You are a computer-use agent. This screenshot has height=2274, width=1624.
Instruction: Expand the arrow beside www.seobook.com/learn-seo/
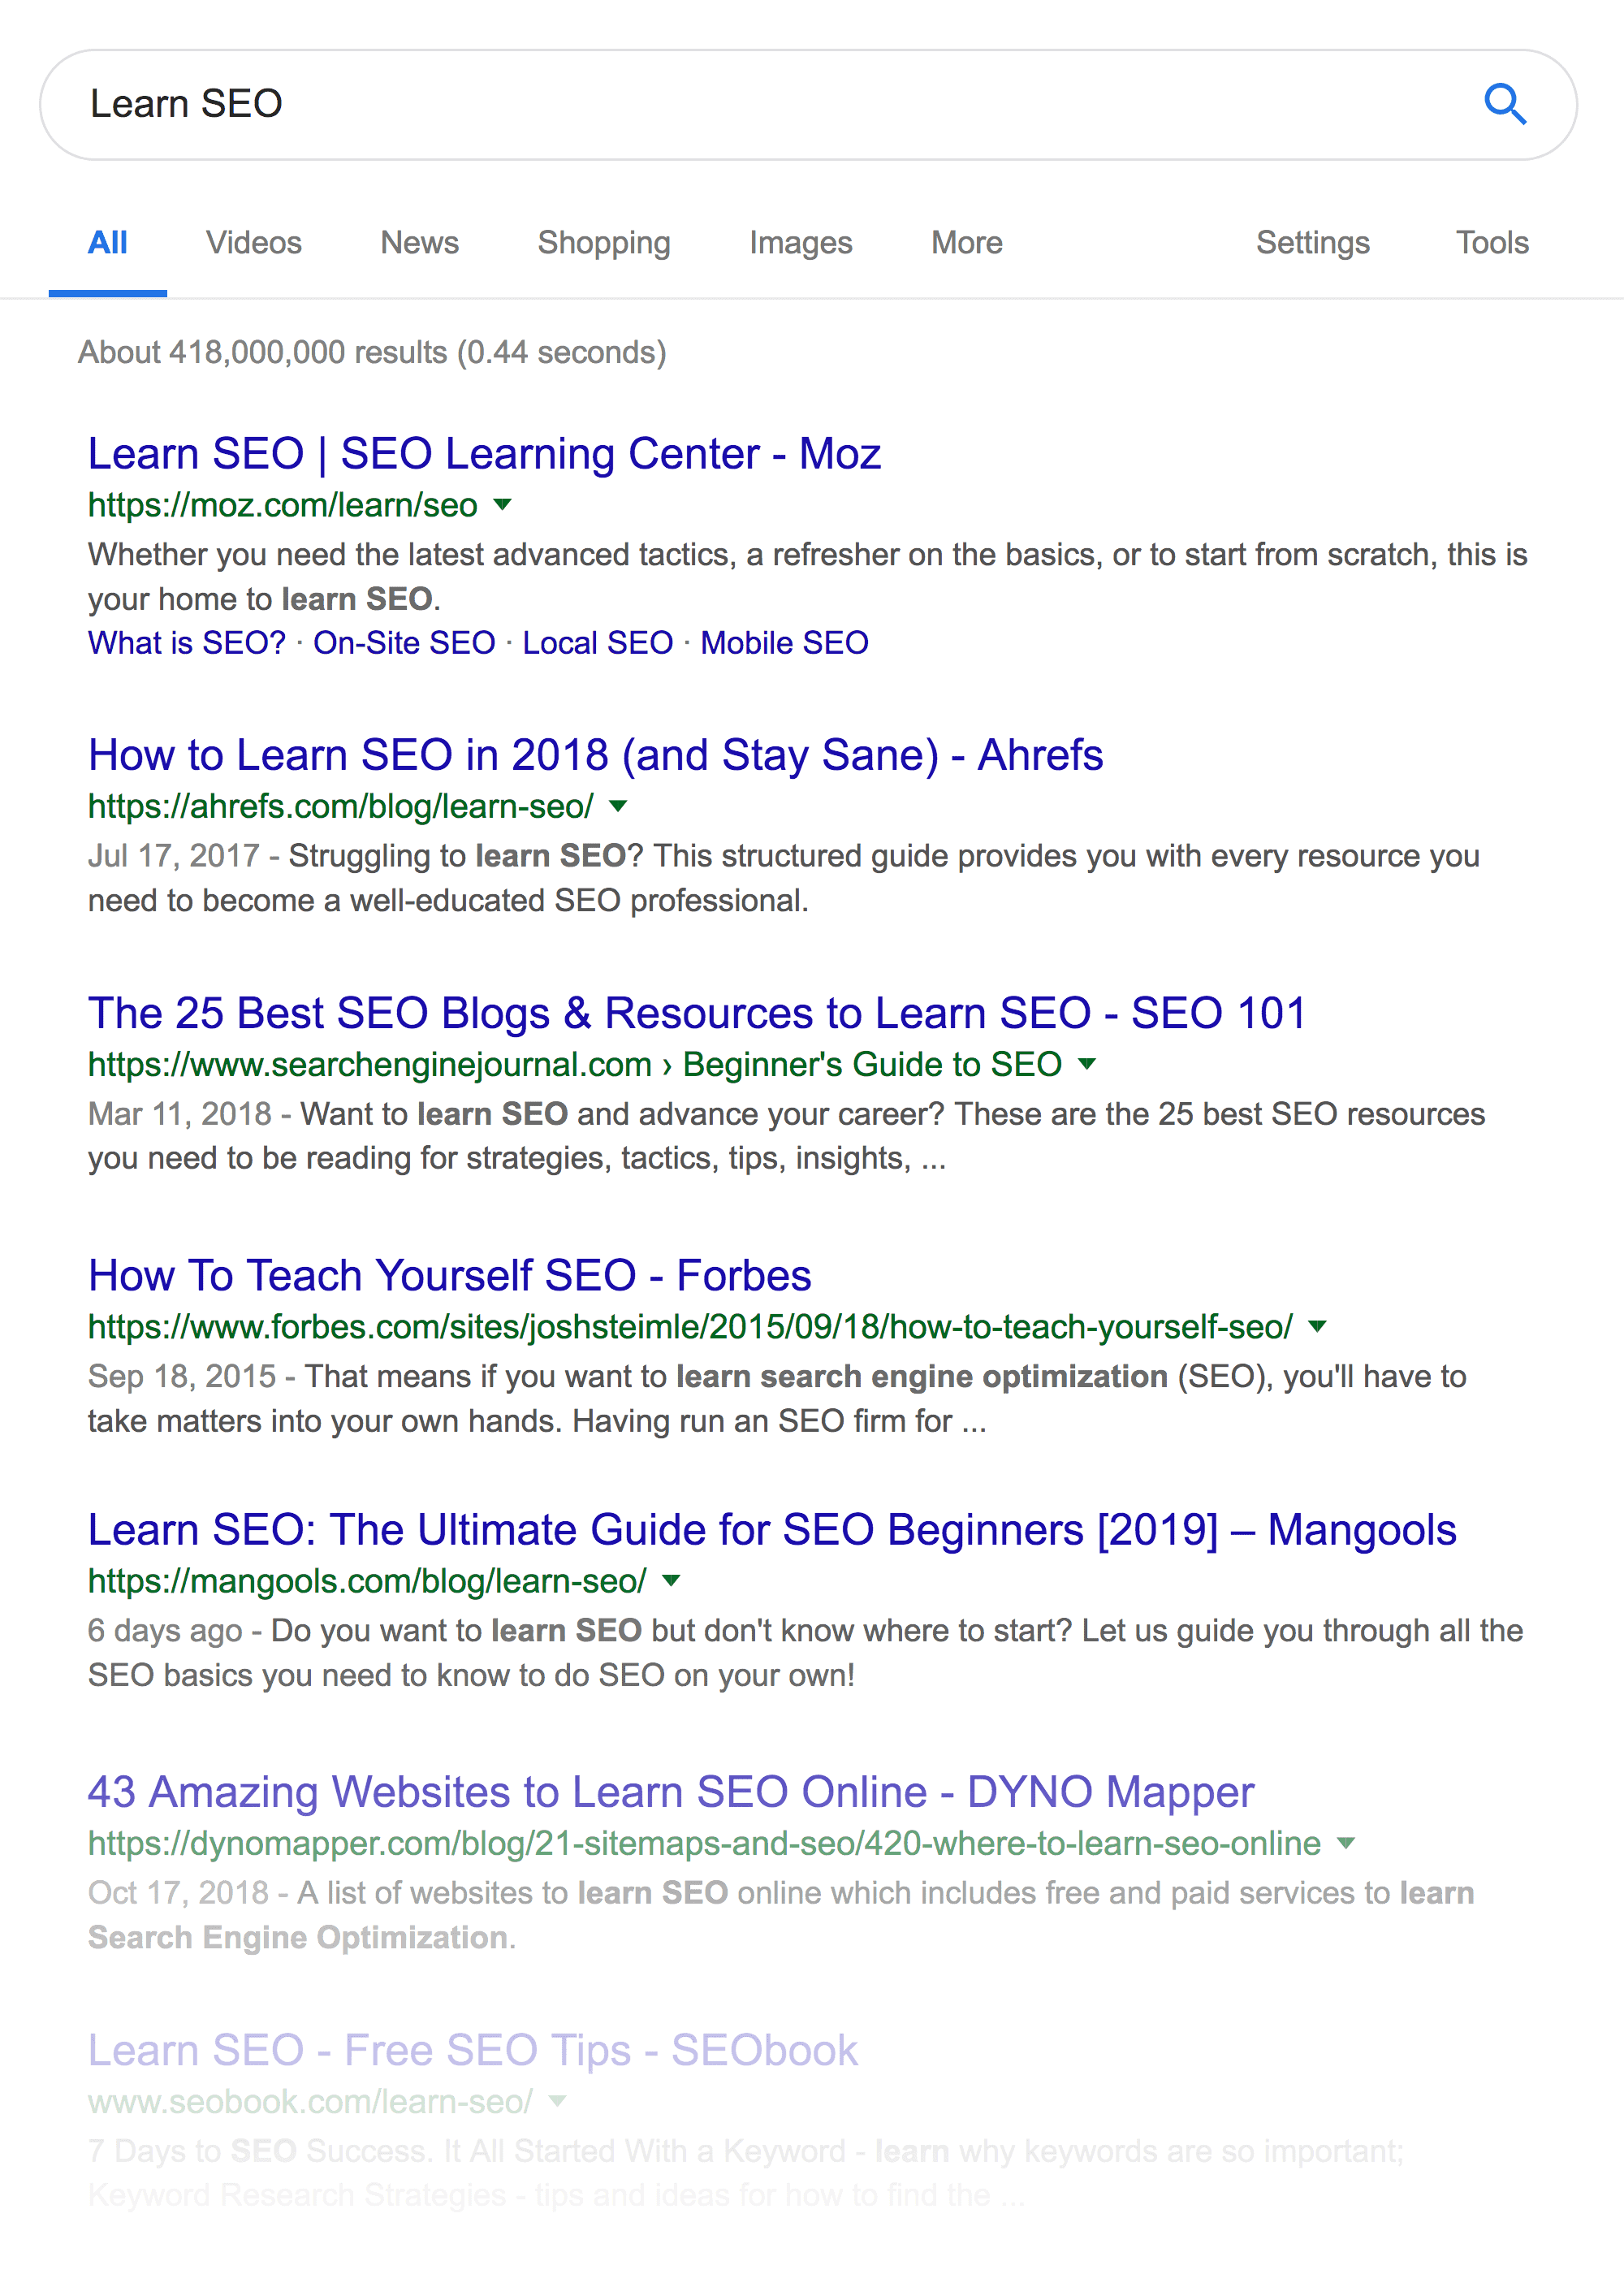coord(558,2100)
